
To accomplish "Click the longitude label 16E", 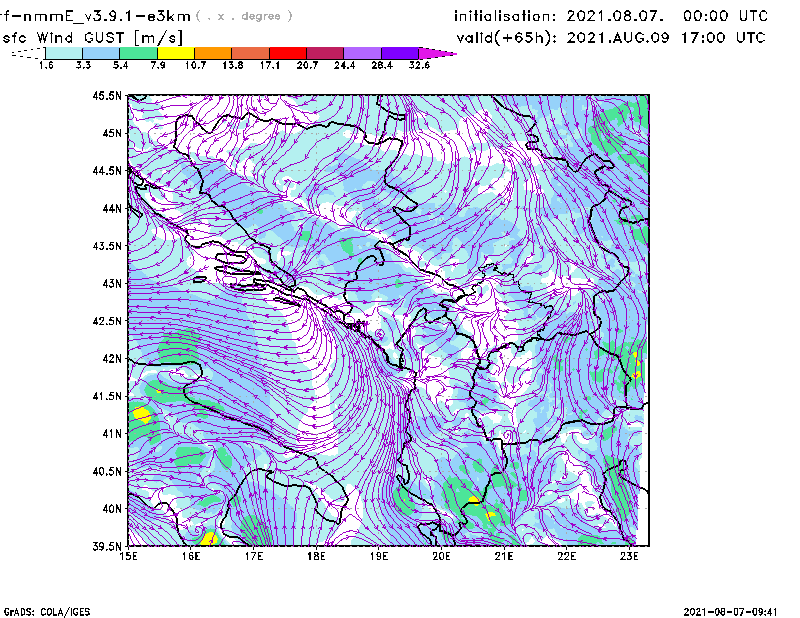I will tap(191, 556).
